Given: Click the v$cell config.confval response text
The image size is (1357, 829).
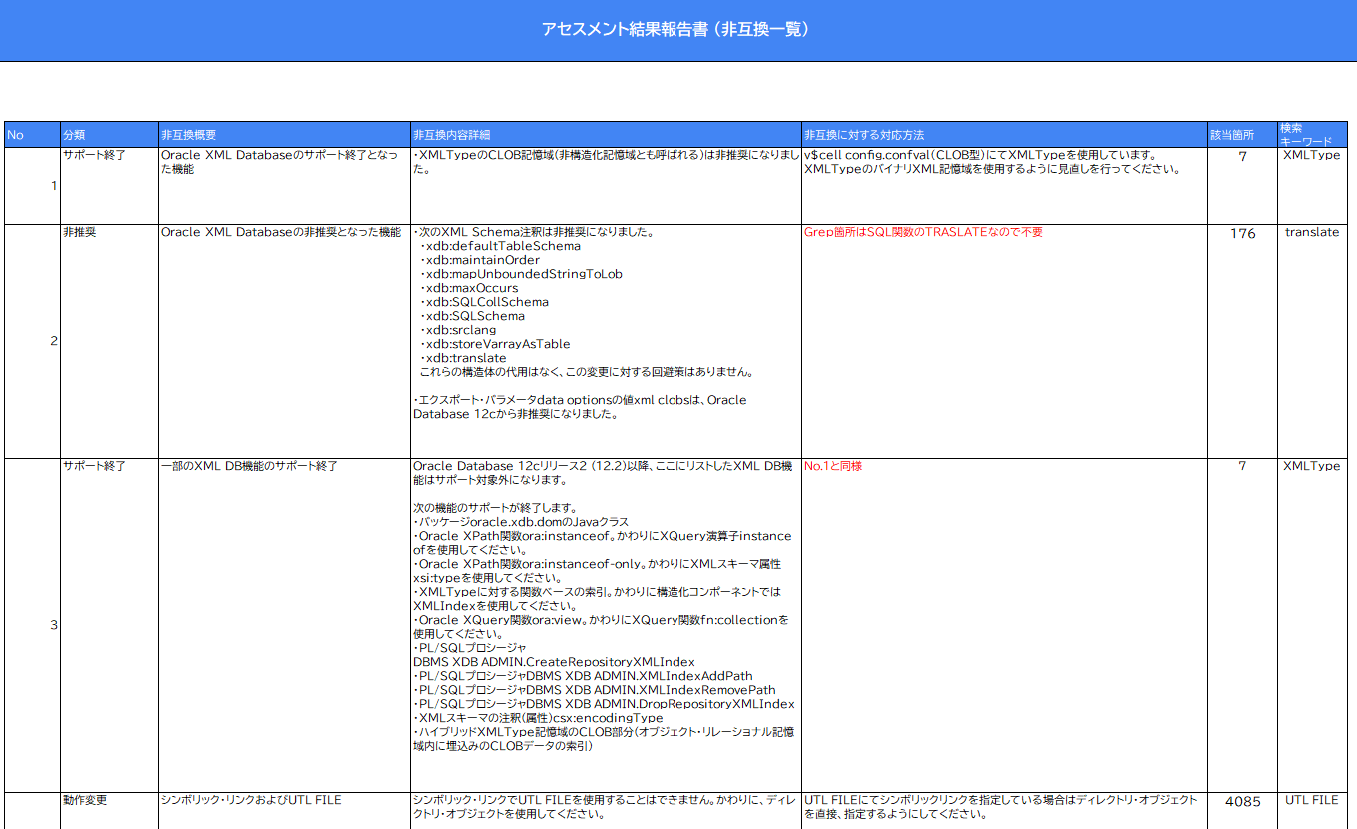Looking at the screenshot, I should pos(993,162).
